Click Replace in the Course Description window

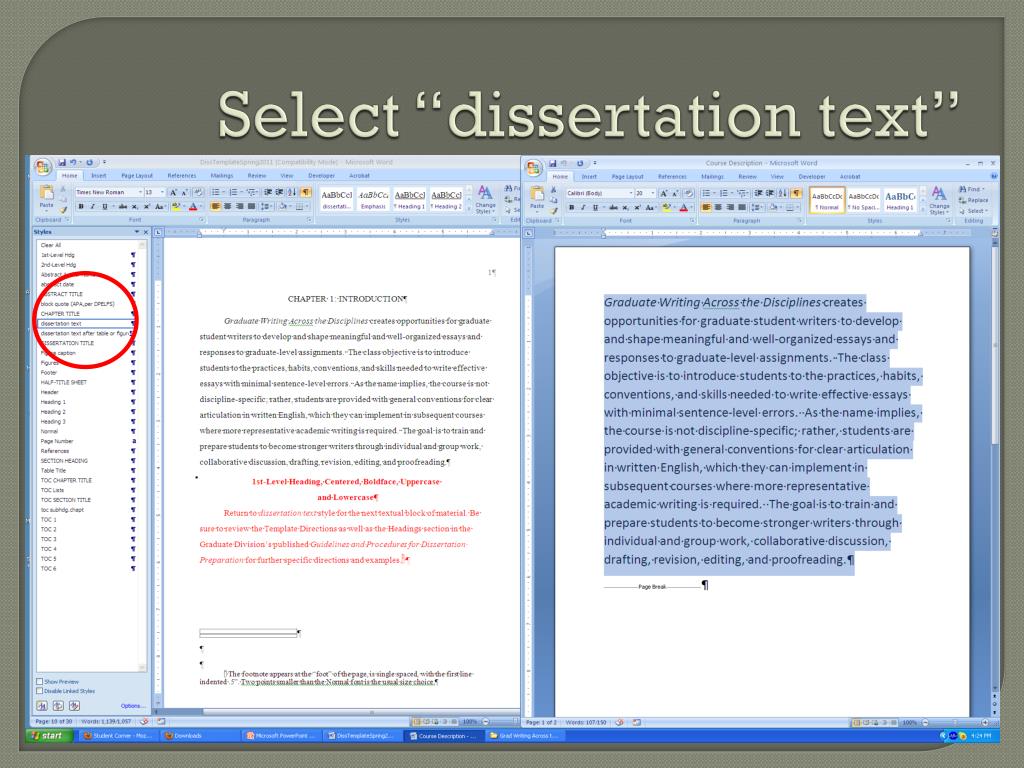coord(974,200)
